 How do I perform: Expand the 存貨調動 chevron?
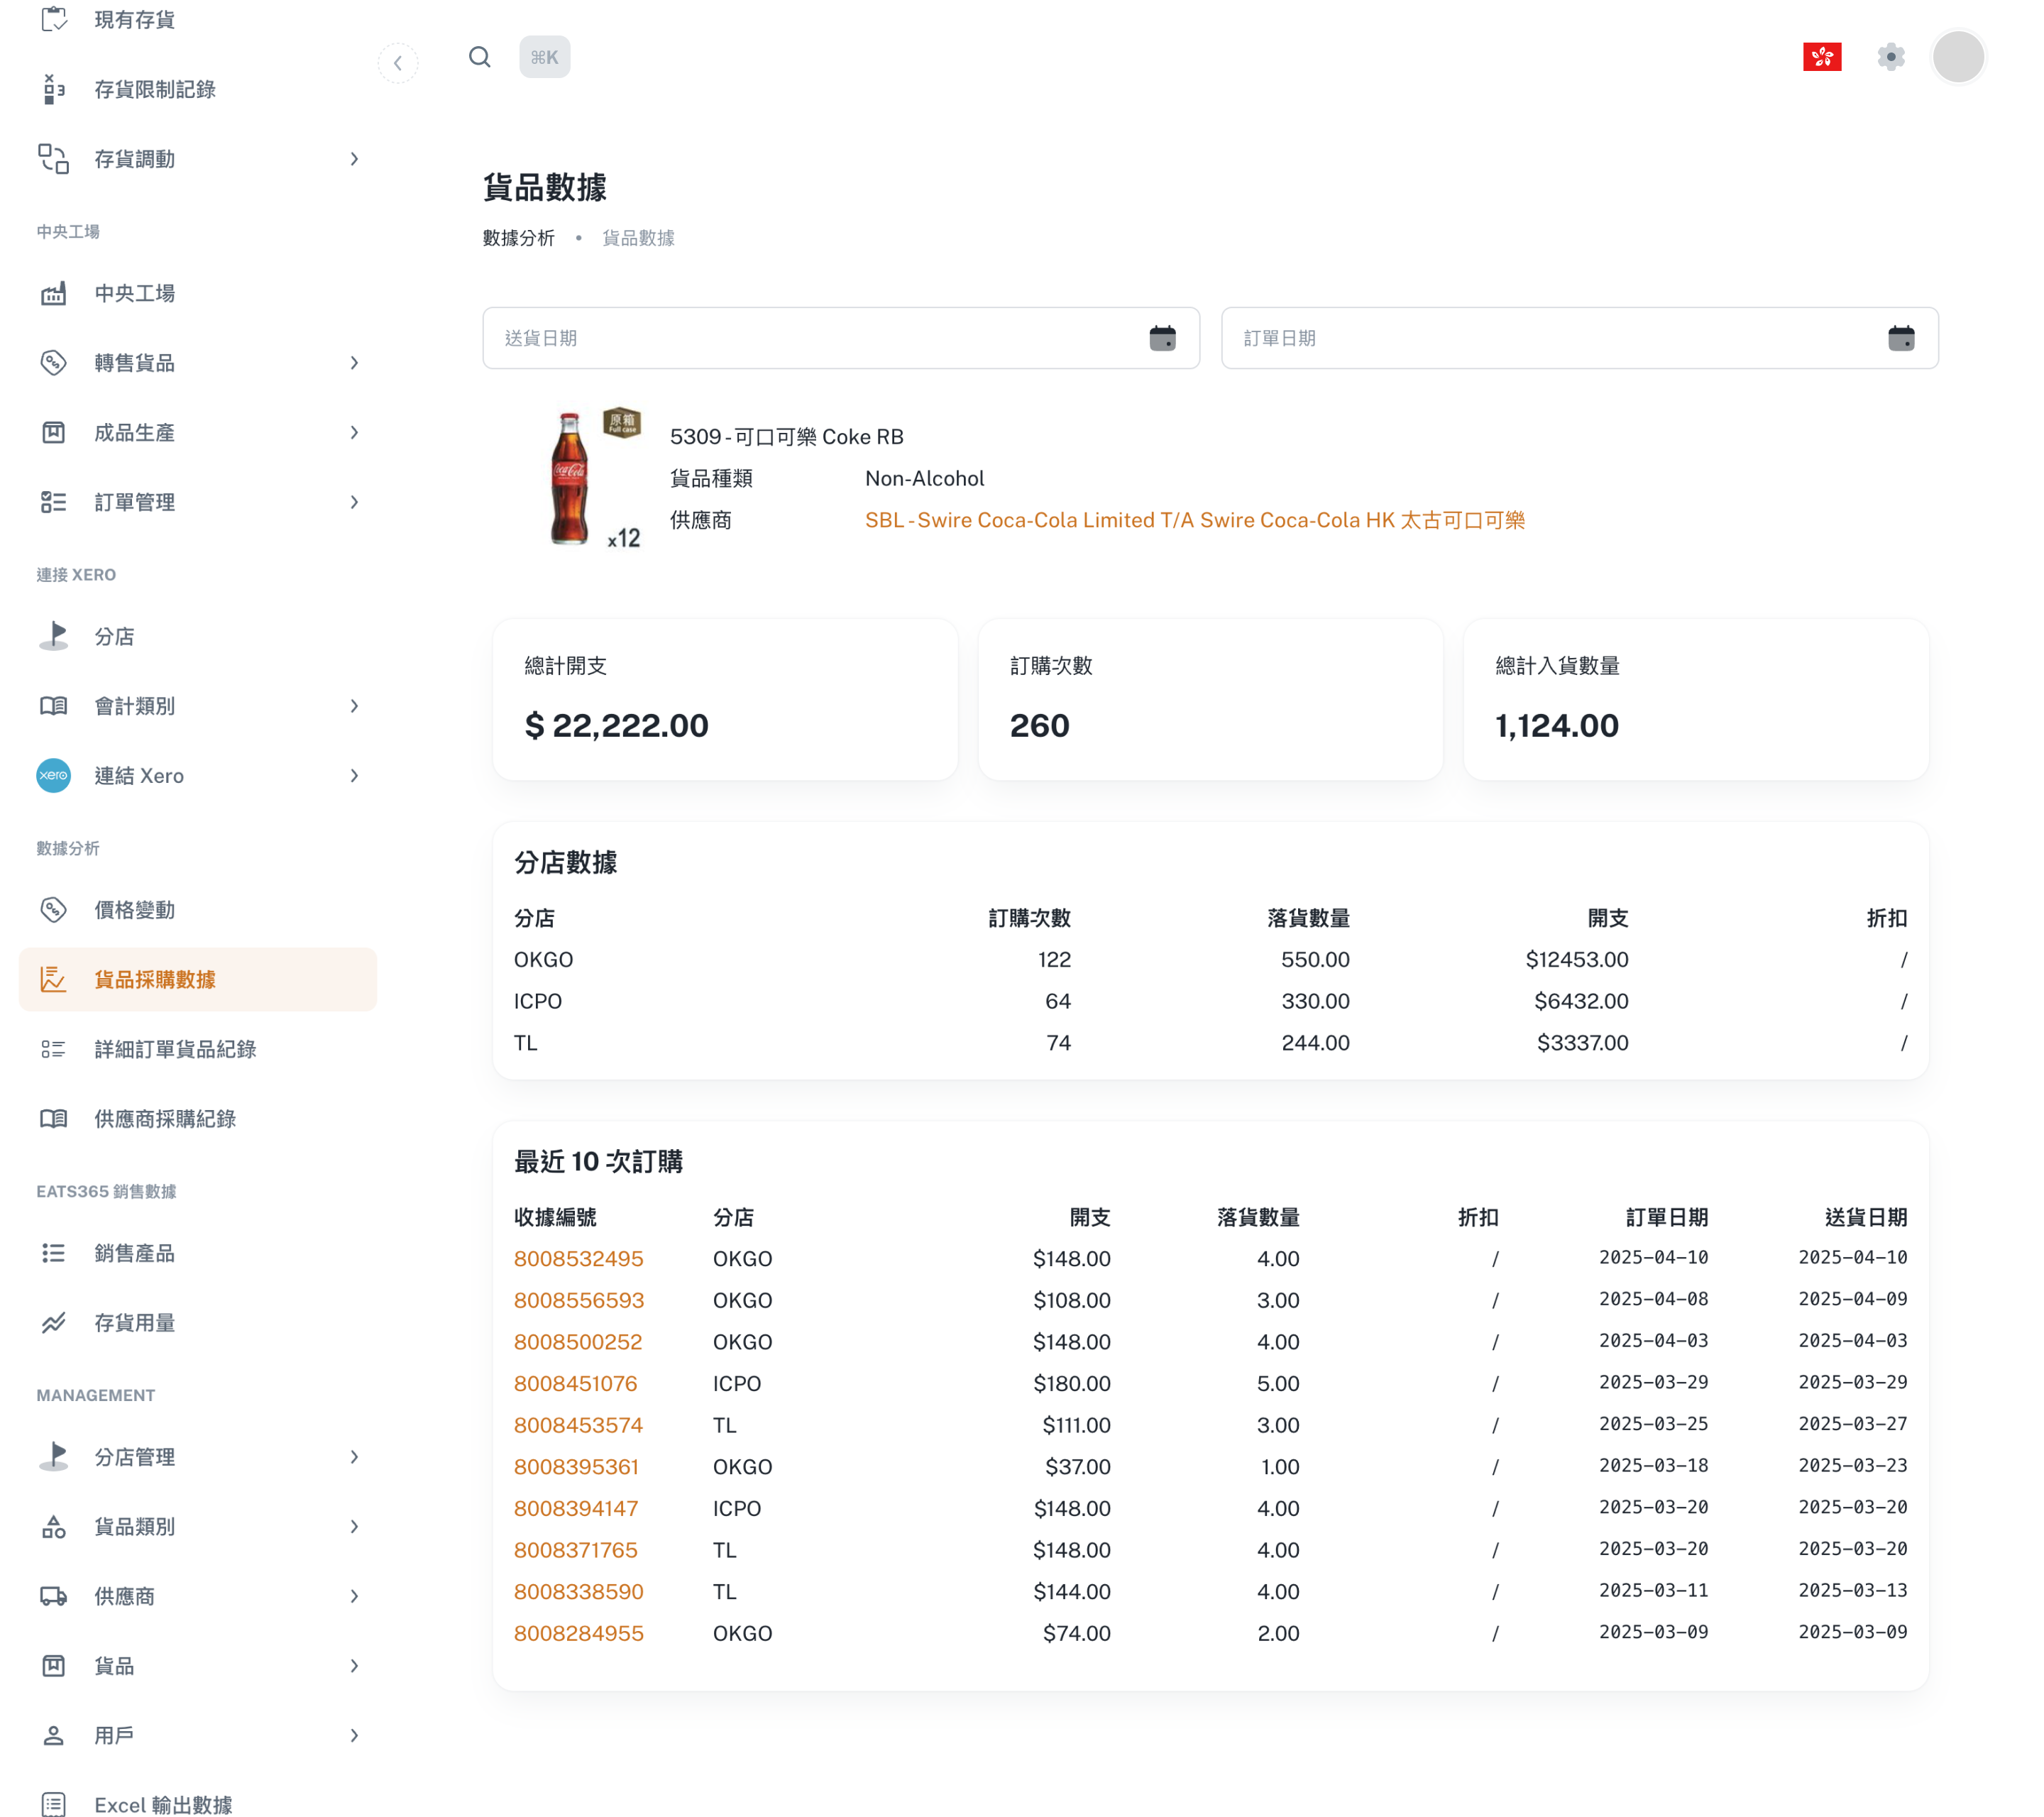[355, 159]
